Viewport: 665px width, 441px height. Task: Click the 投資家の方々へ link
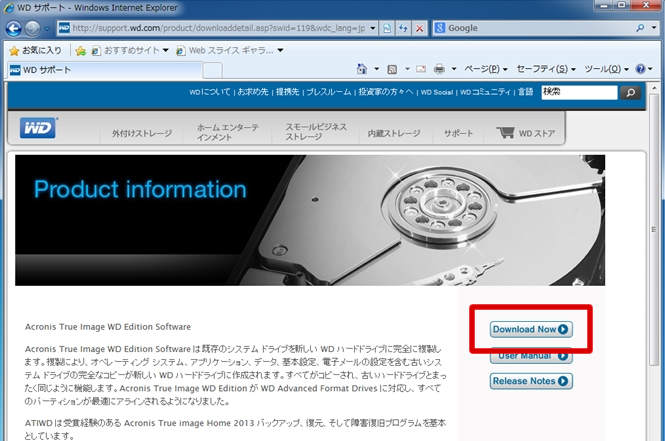[x=386, y=92]
